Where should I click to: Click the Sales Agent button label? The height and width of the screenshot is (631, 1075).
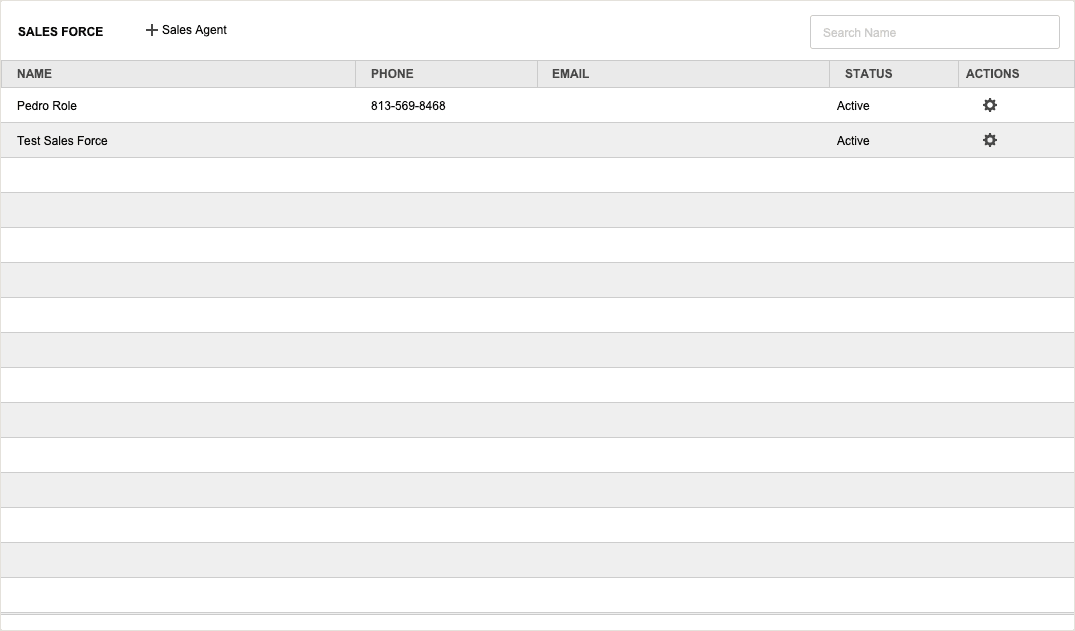tap(194, 30)
